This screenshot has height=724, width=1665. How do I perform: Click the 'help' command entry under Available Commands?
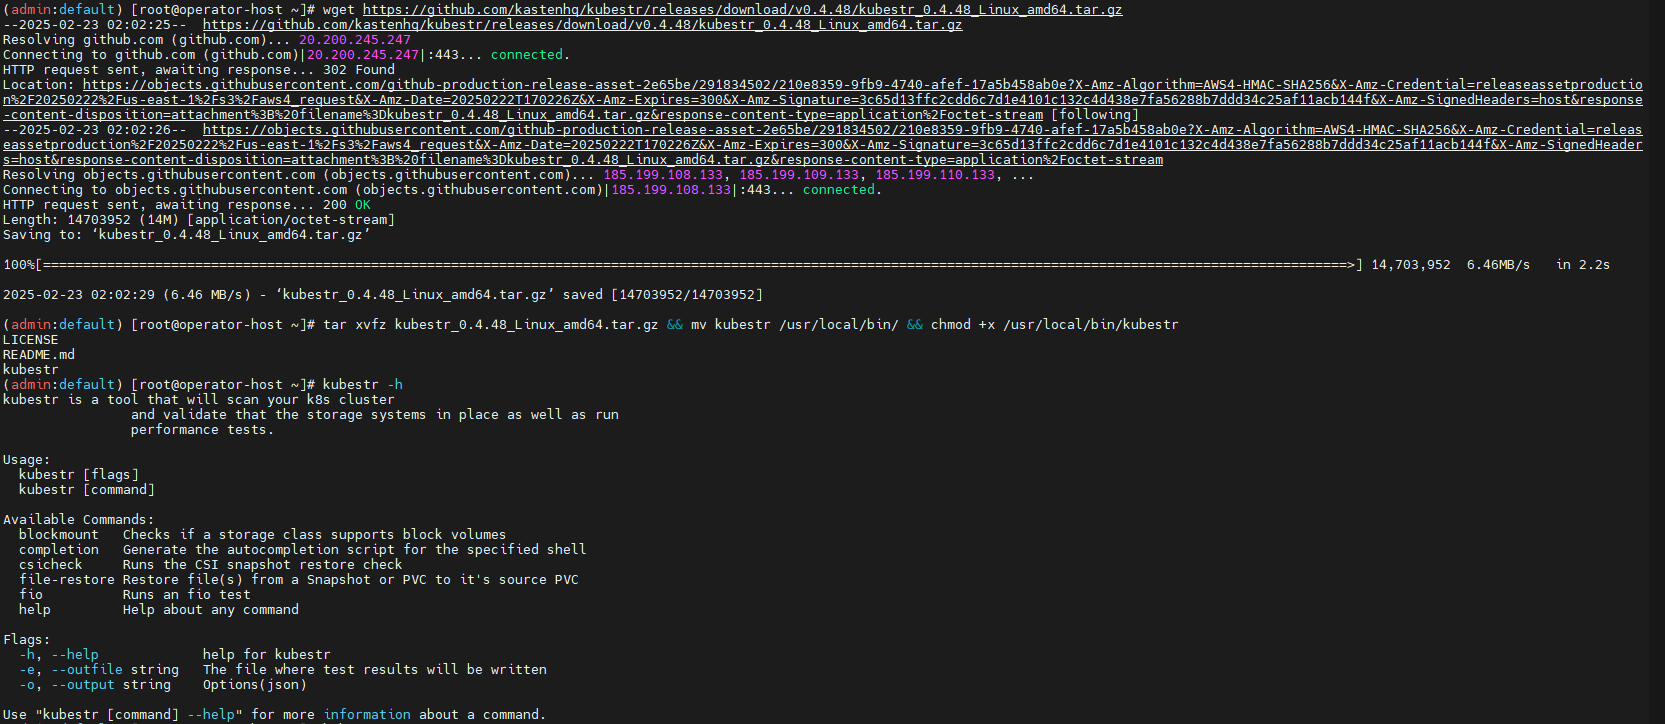[35, 610]
